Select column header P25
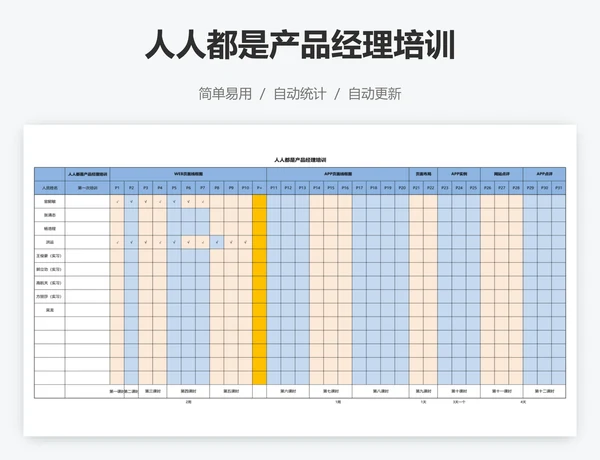600x460 pixels. 473,188
